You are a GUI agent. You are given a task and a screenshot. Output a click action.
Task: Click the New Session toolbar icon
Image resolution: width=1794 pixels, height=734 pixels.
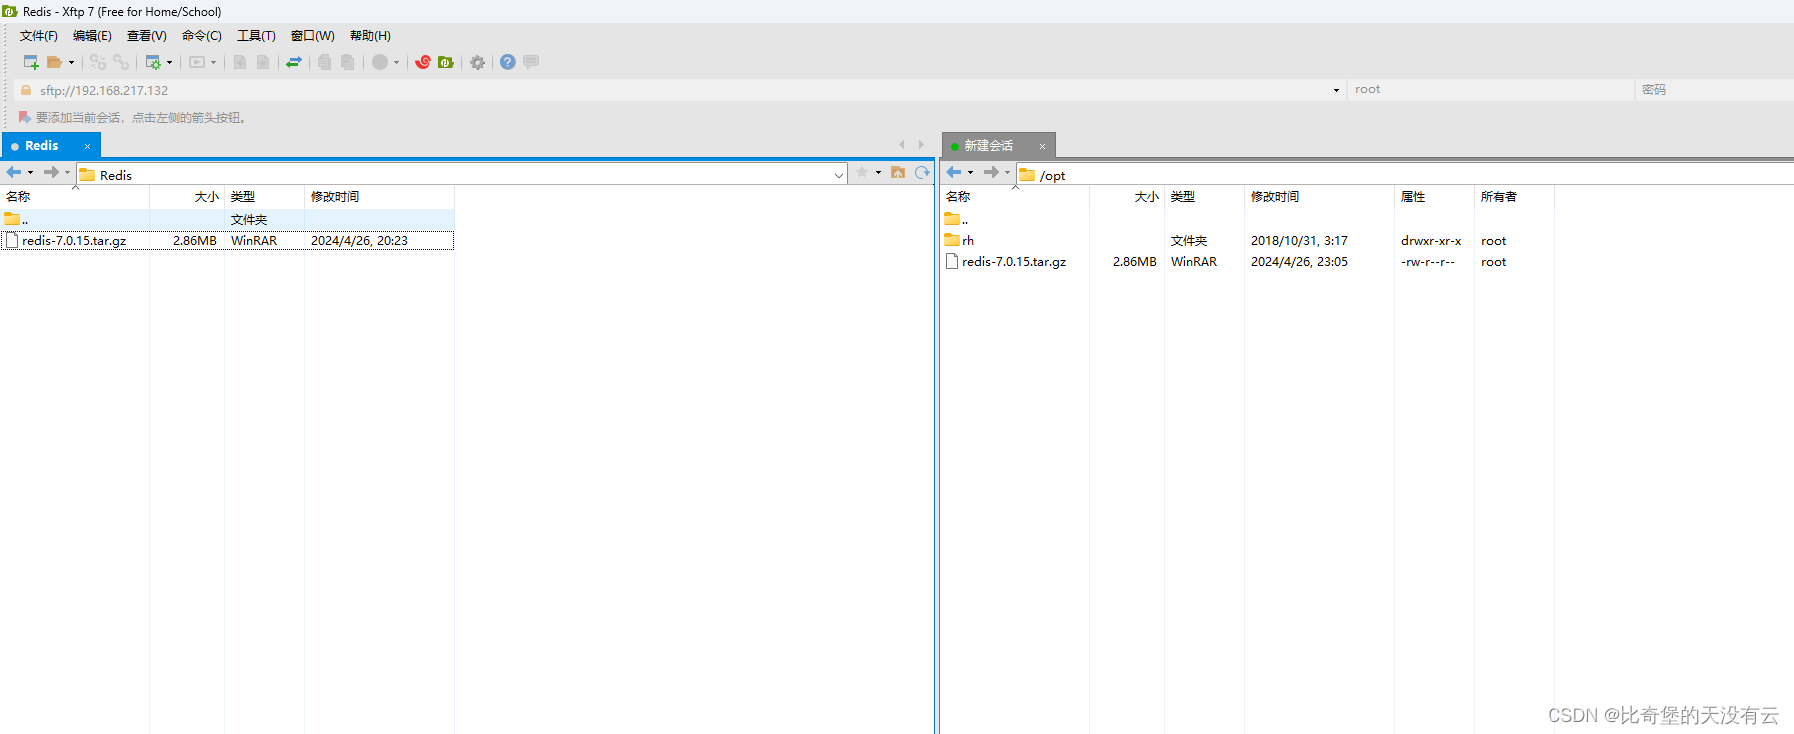click(x=31, y=62)
